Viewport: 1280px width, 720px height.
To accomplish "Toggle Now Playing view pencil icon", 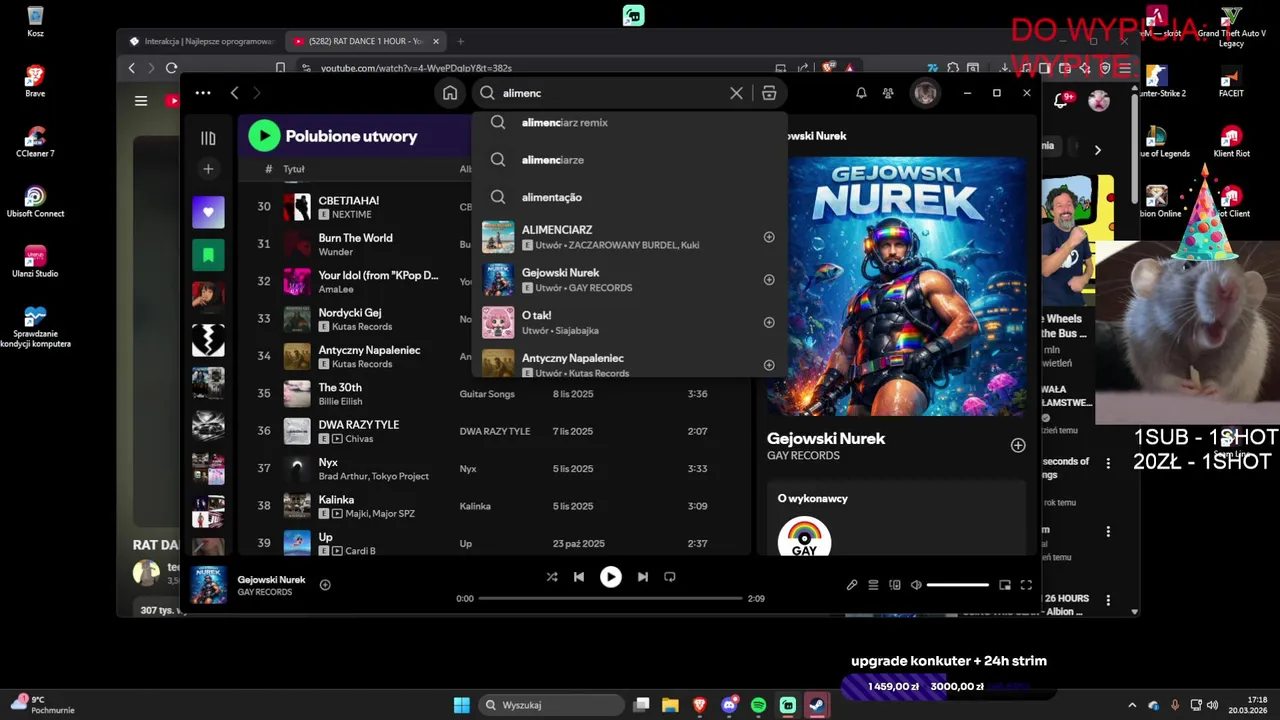I will click(x=852, y=585).
